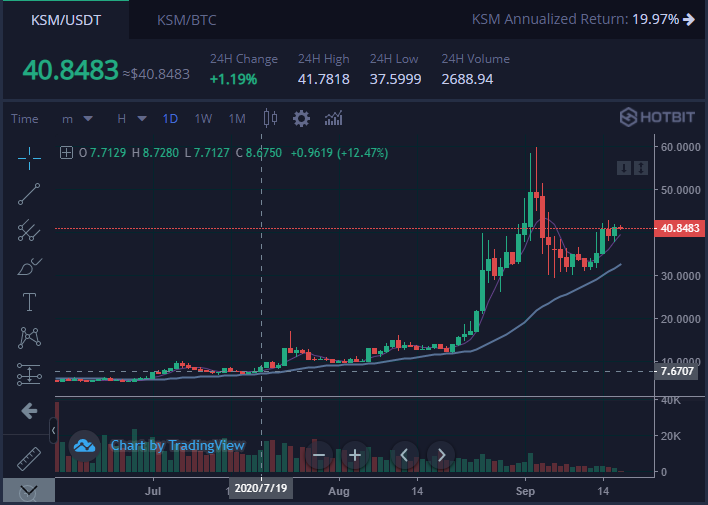Screen dimensions: 708x505
Task: Open the candlestick chart type selector
Action: tap(270, 118)
